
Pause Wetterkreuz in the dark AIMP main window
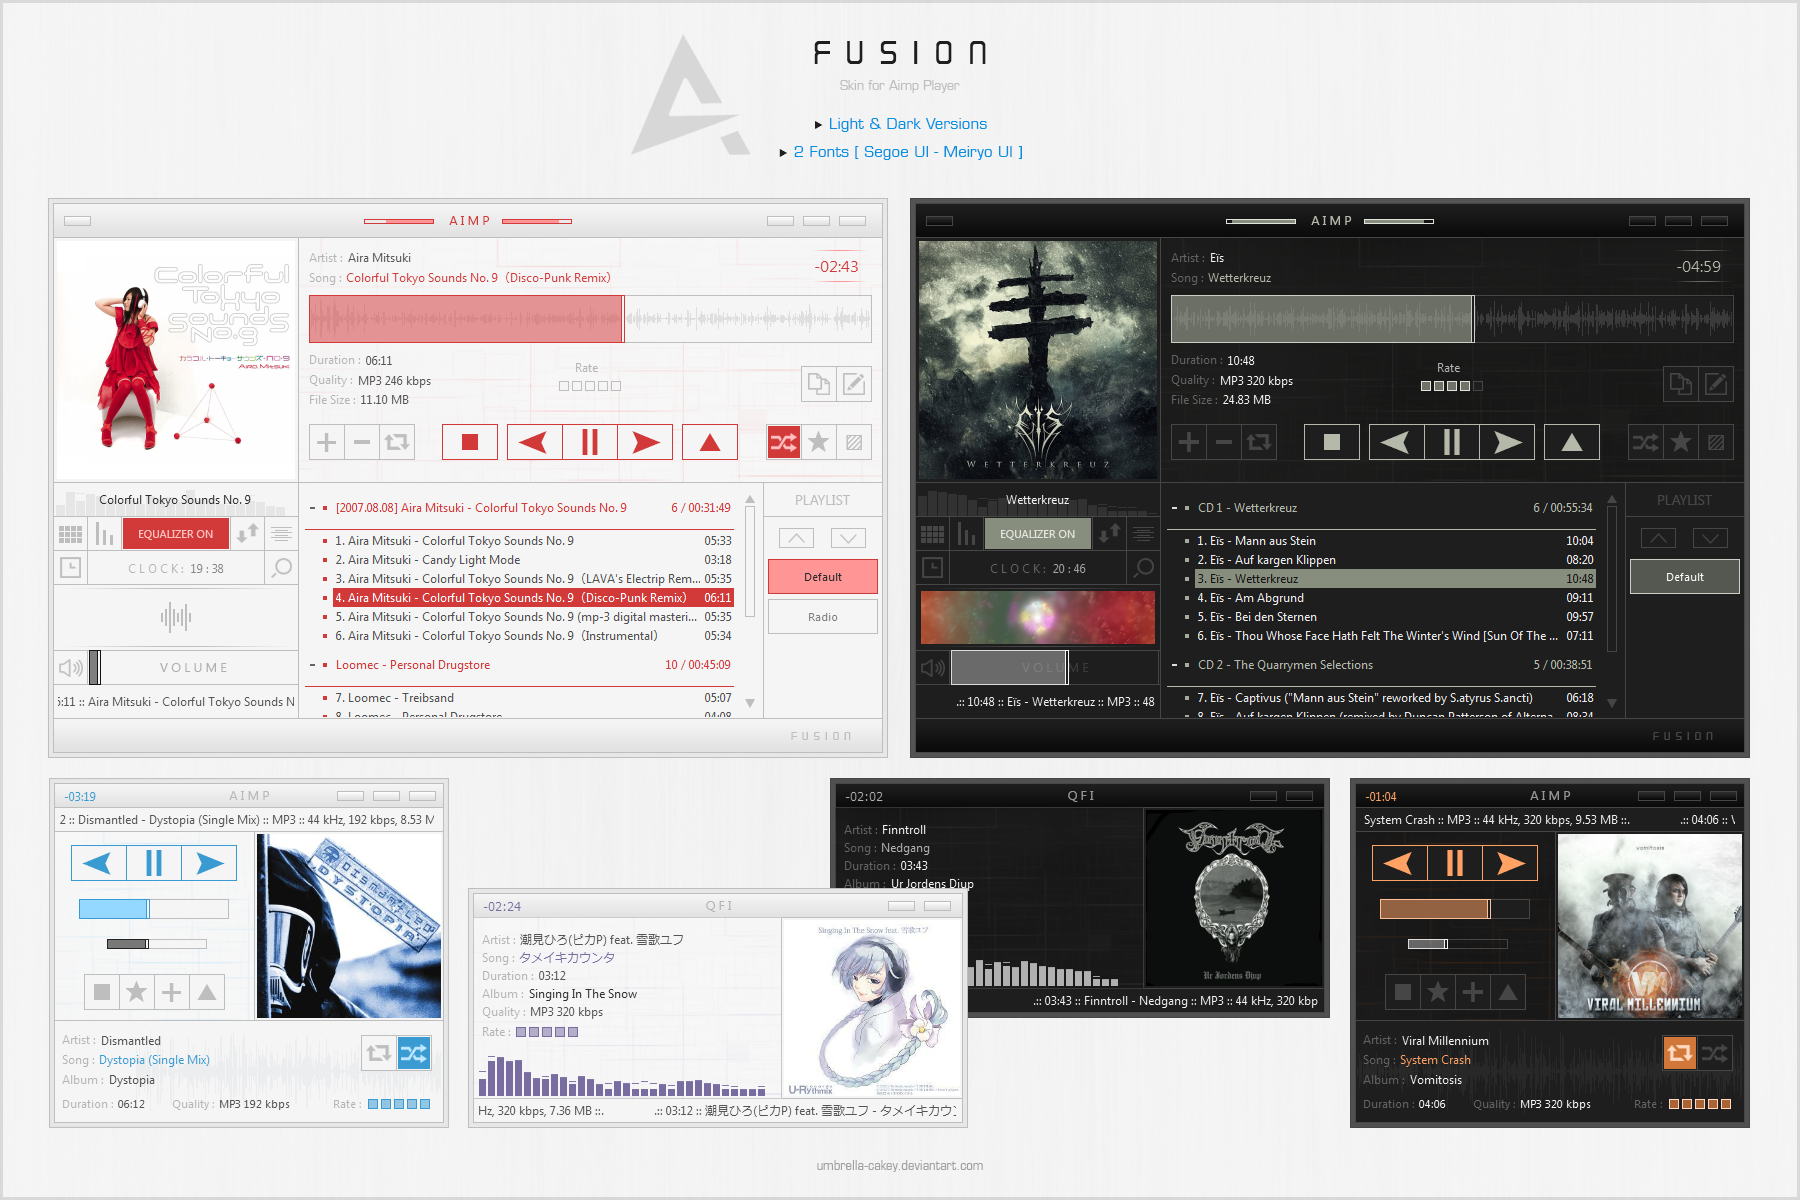point(1452,442)
